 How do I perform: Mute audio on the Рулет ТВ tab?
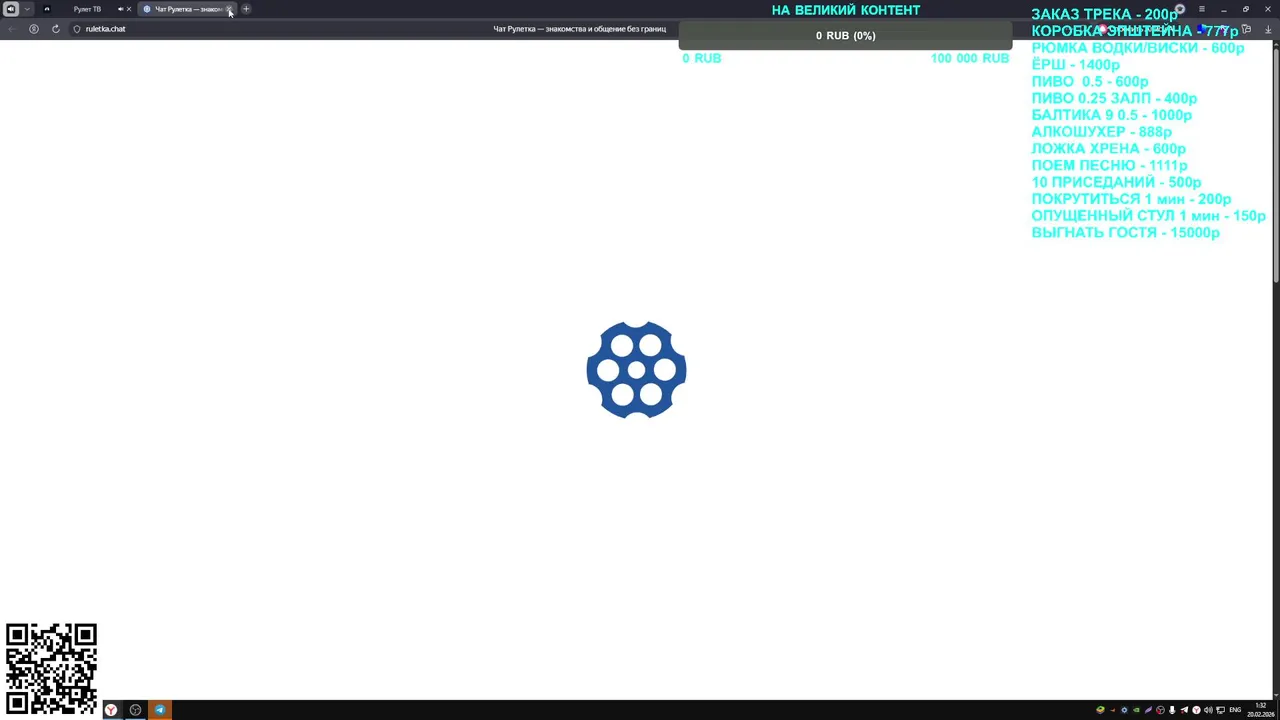click(x=120, y=9)
